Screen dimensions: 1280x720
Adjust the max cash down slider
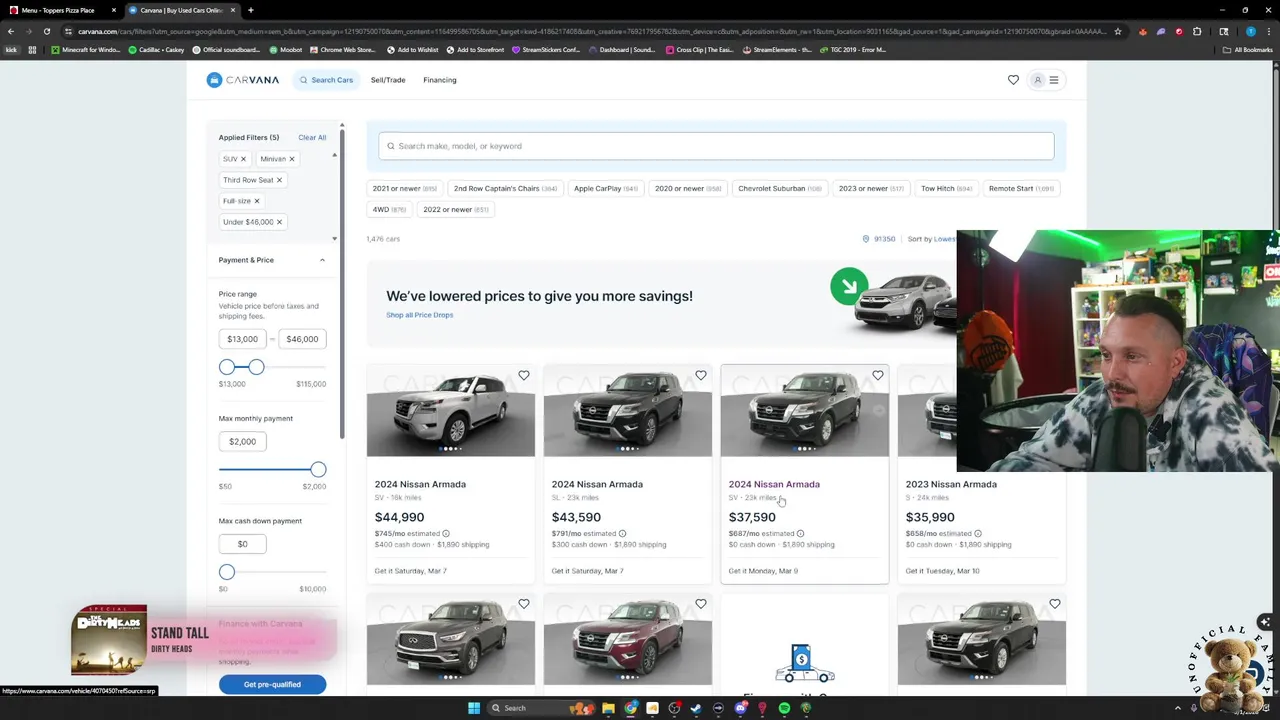227,572
